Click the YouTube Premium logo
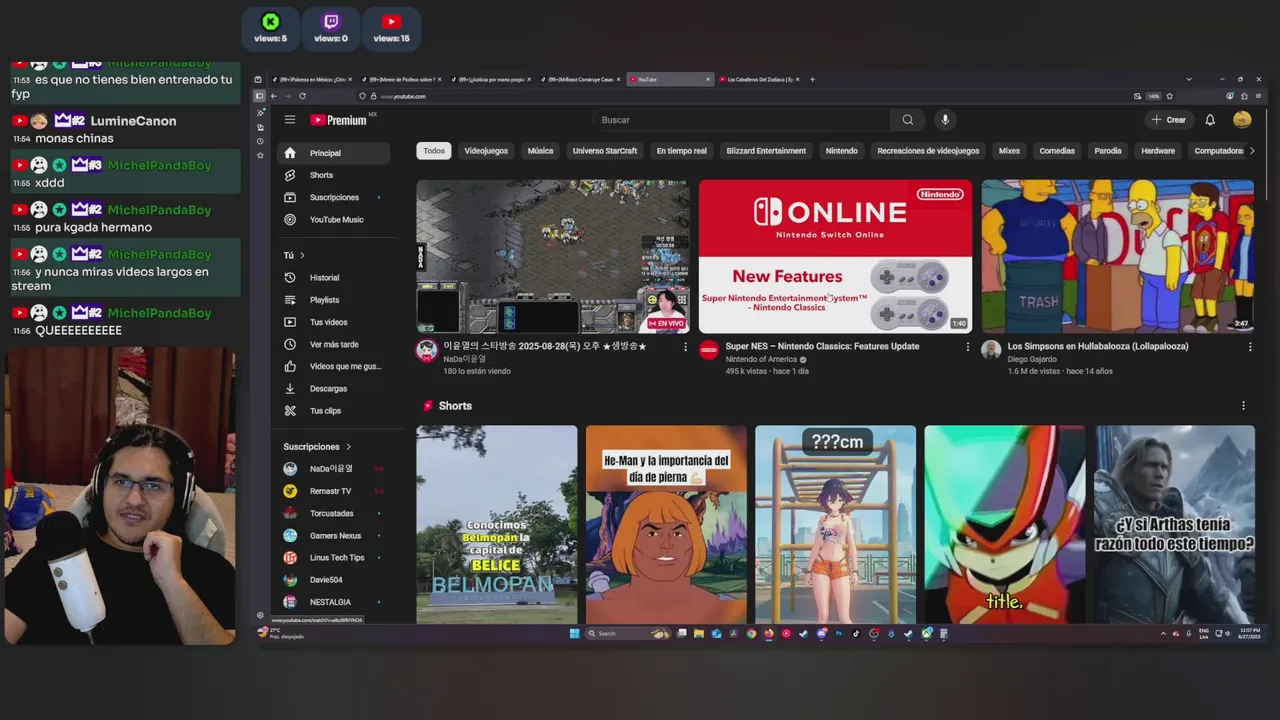Viewport: 1280px width, 720px height. click(338, 120)
